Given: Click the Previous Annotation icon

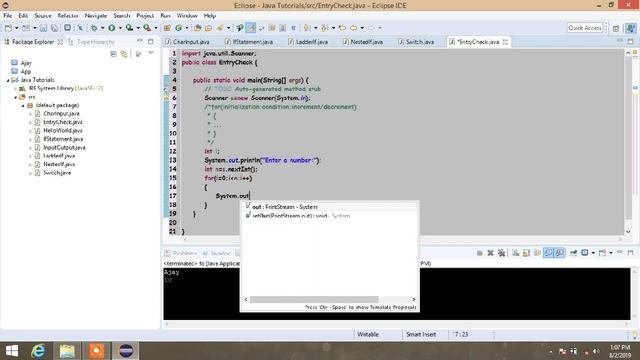Looking at the screenshot, I should click(x=324, y=28).
